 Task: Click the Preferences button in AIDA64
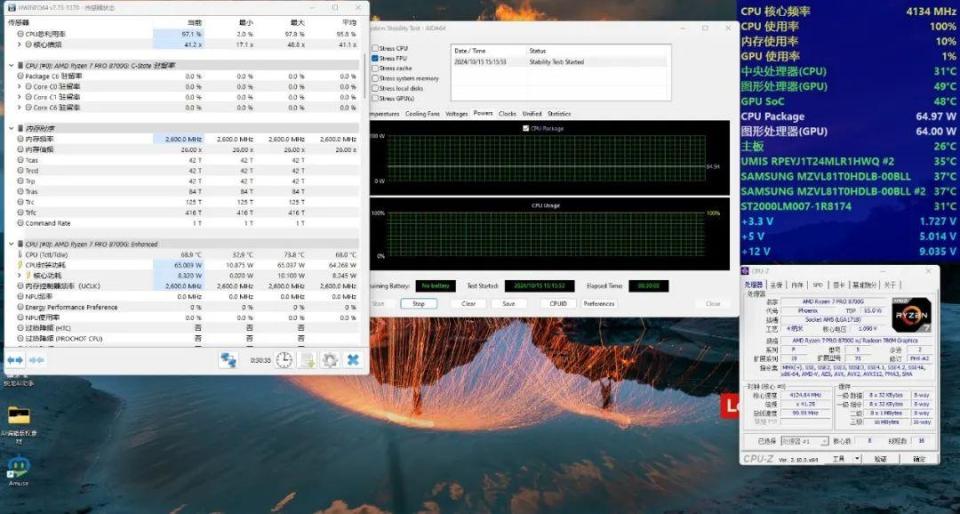pyautogui.click(x=599, y=304)
